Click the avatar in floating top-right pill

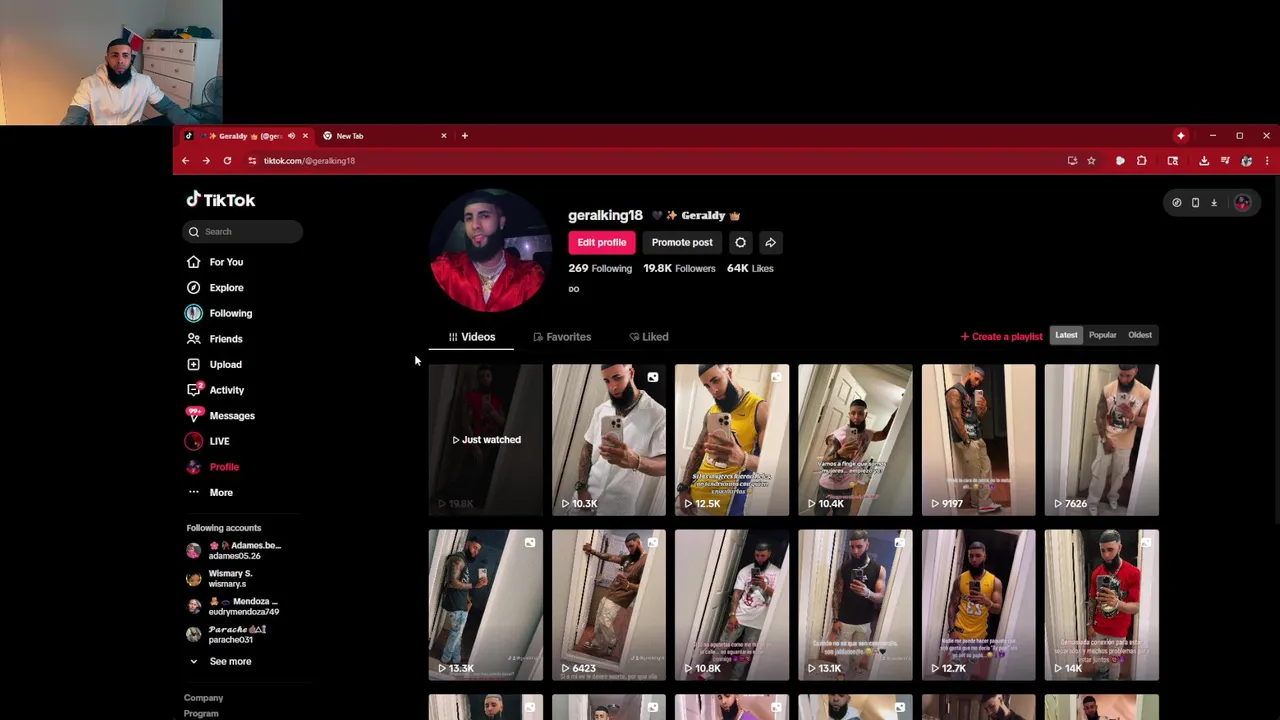coord(1242,203)
